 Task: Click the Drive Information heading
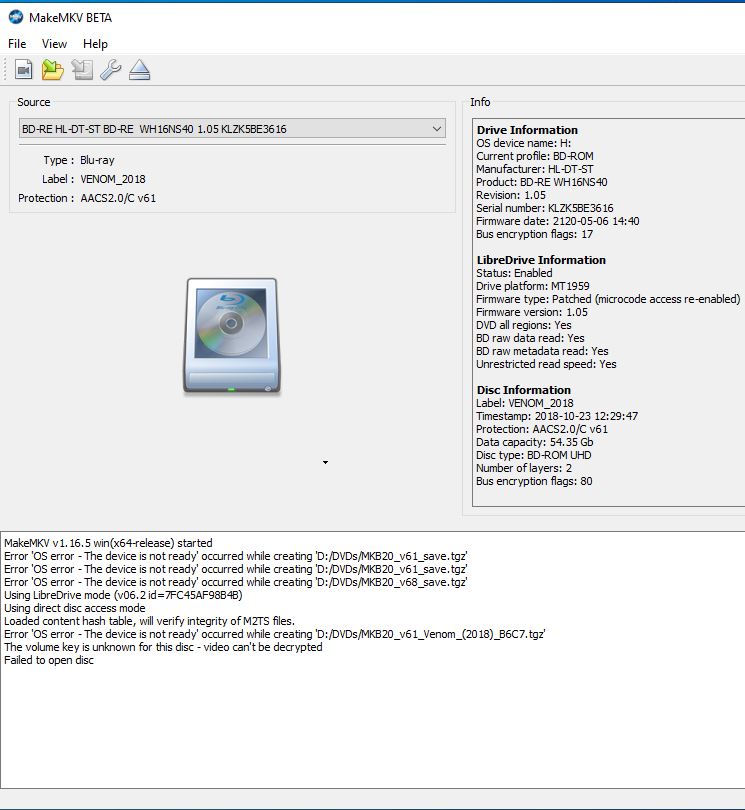click(527, 130)
